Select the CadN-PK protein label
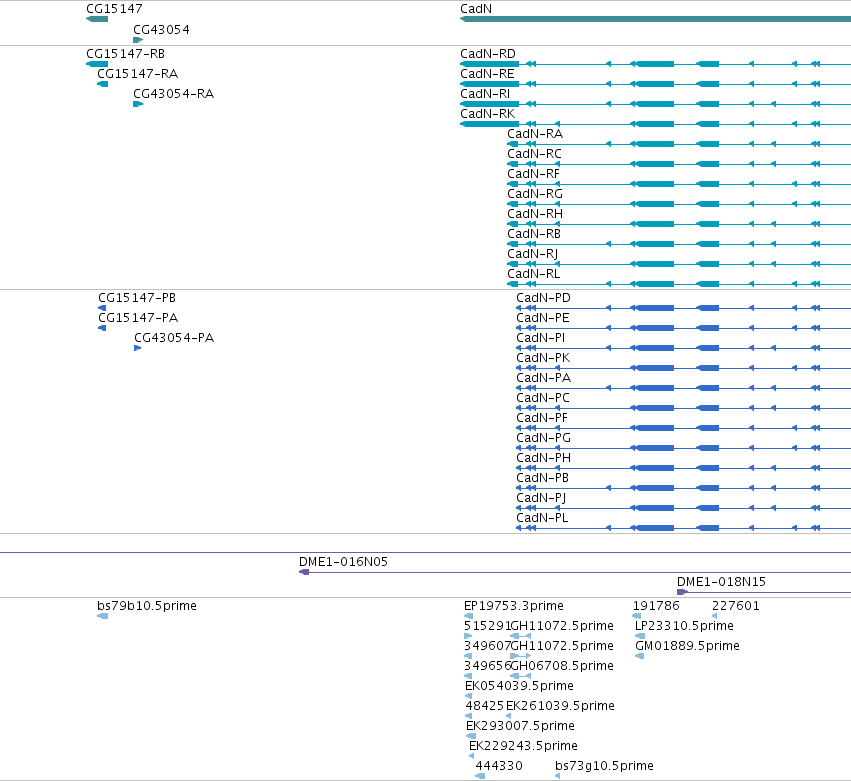 543,358
